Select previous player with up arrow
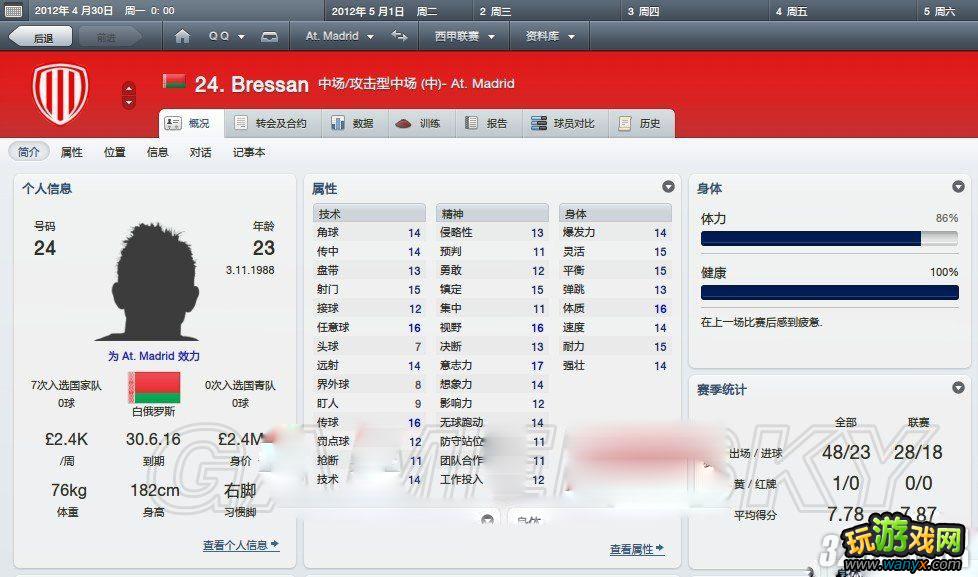This screenshot has height=577, width=978. [129, 87]
